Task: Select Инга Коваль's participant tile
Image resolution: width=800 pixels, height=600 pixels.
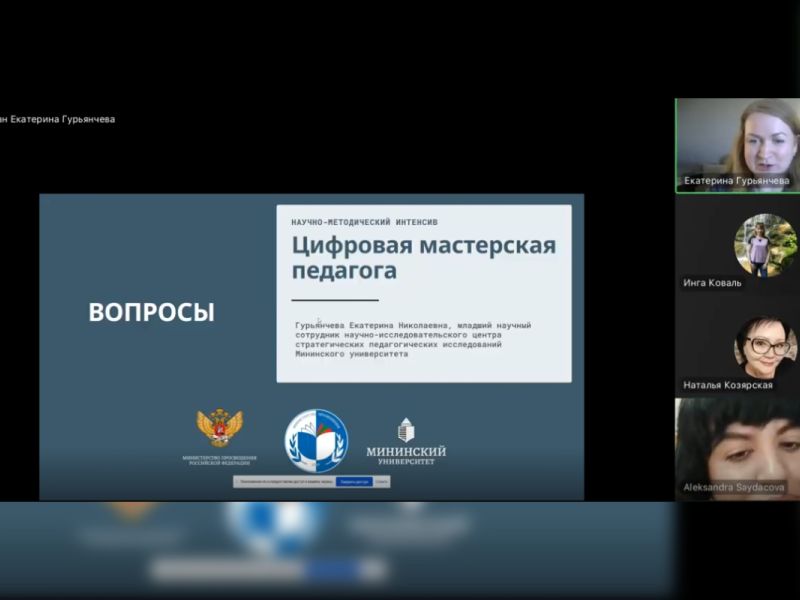Action: pyautogui.click(x=738, y=247)
